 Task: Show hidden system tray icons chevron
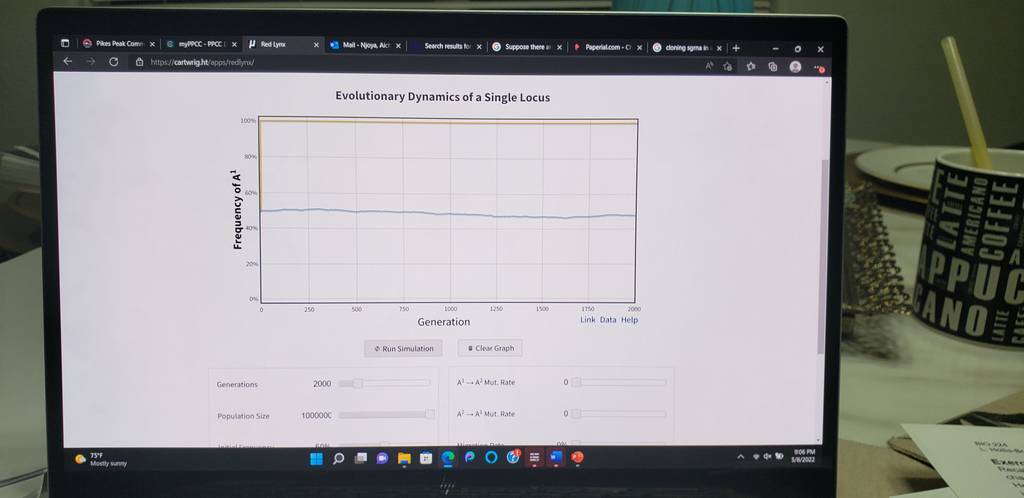(x=741, y=457)
